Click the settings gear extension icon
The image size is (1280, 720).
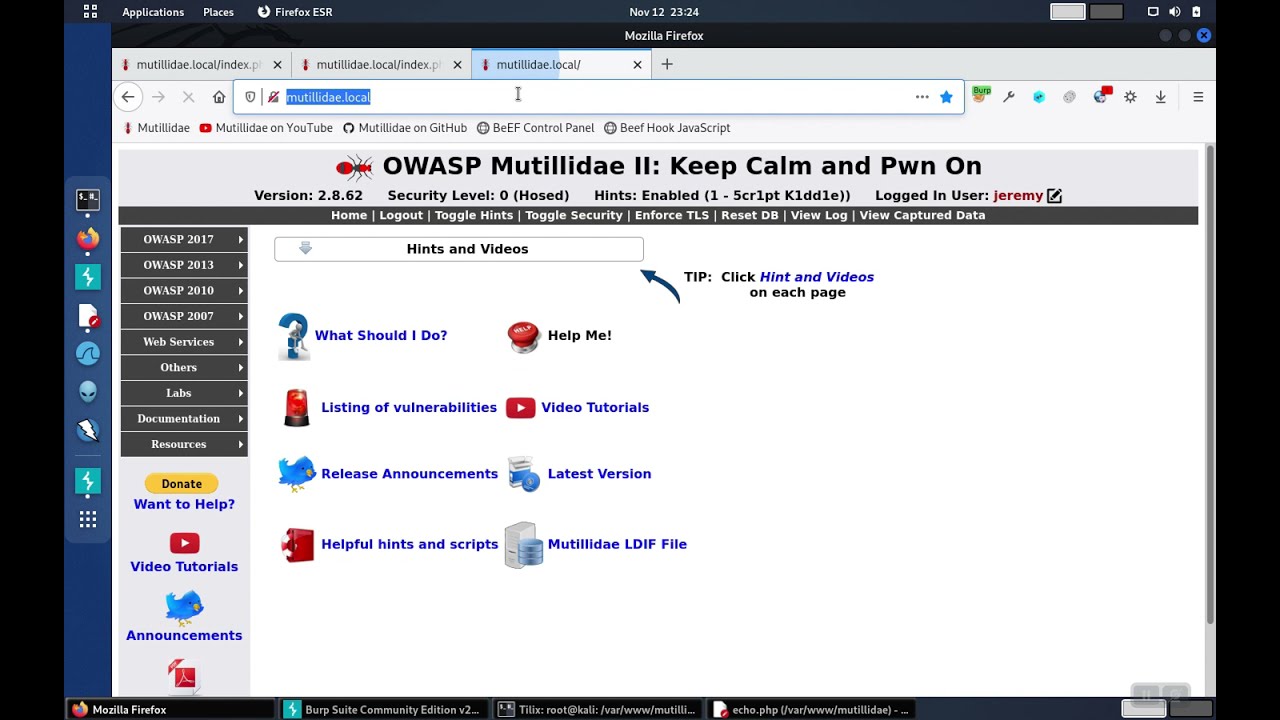pos(1130,97)
